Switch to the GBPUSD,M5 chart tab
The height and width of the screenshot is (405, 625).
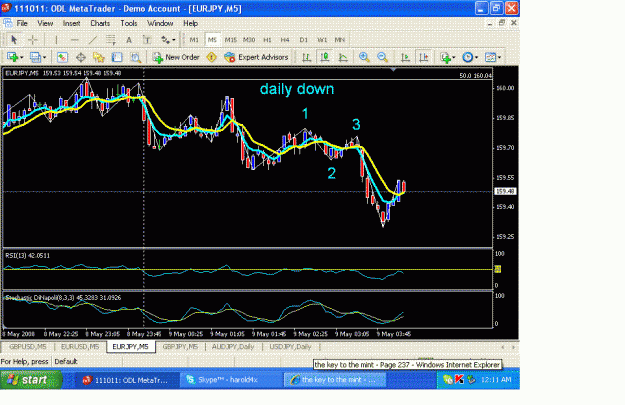(x=28, y=347)
